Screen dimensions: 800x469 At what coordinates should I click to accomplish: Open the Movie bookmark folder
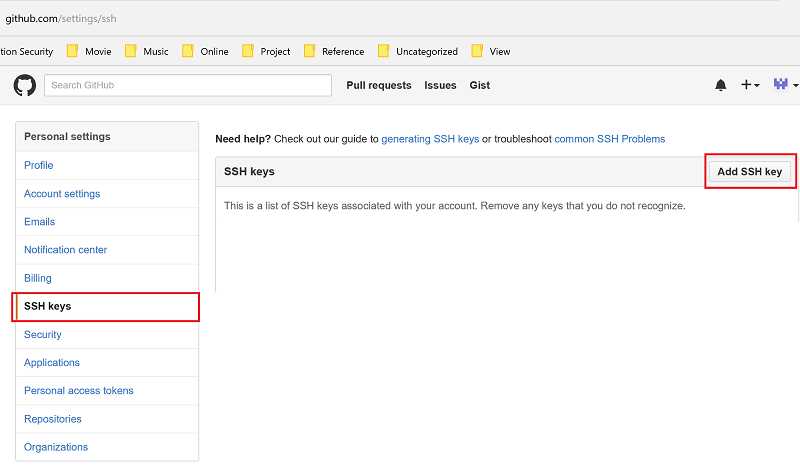(89, 51)
